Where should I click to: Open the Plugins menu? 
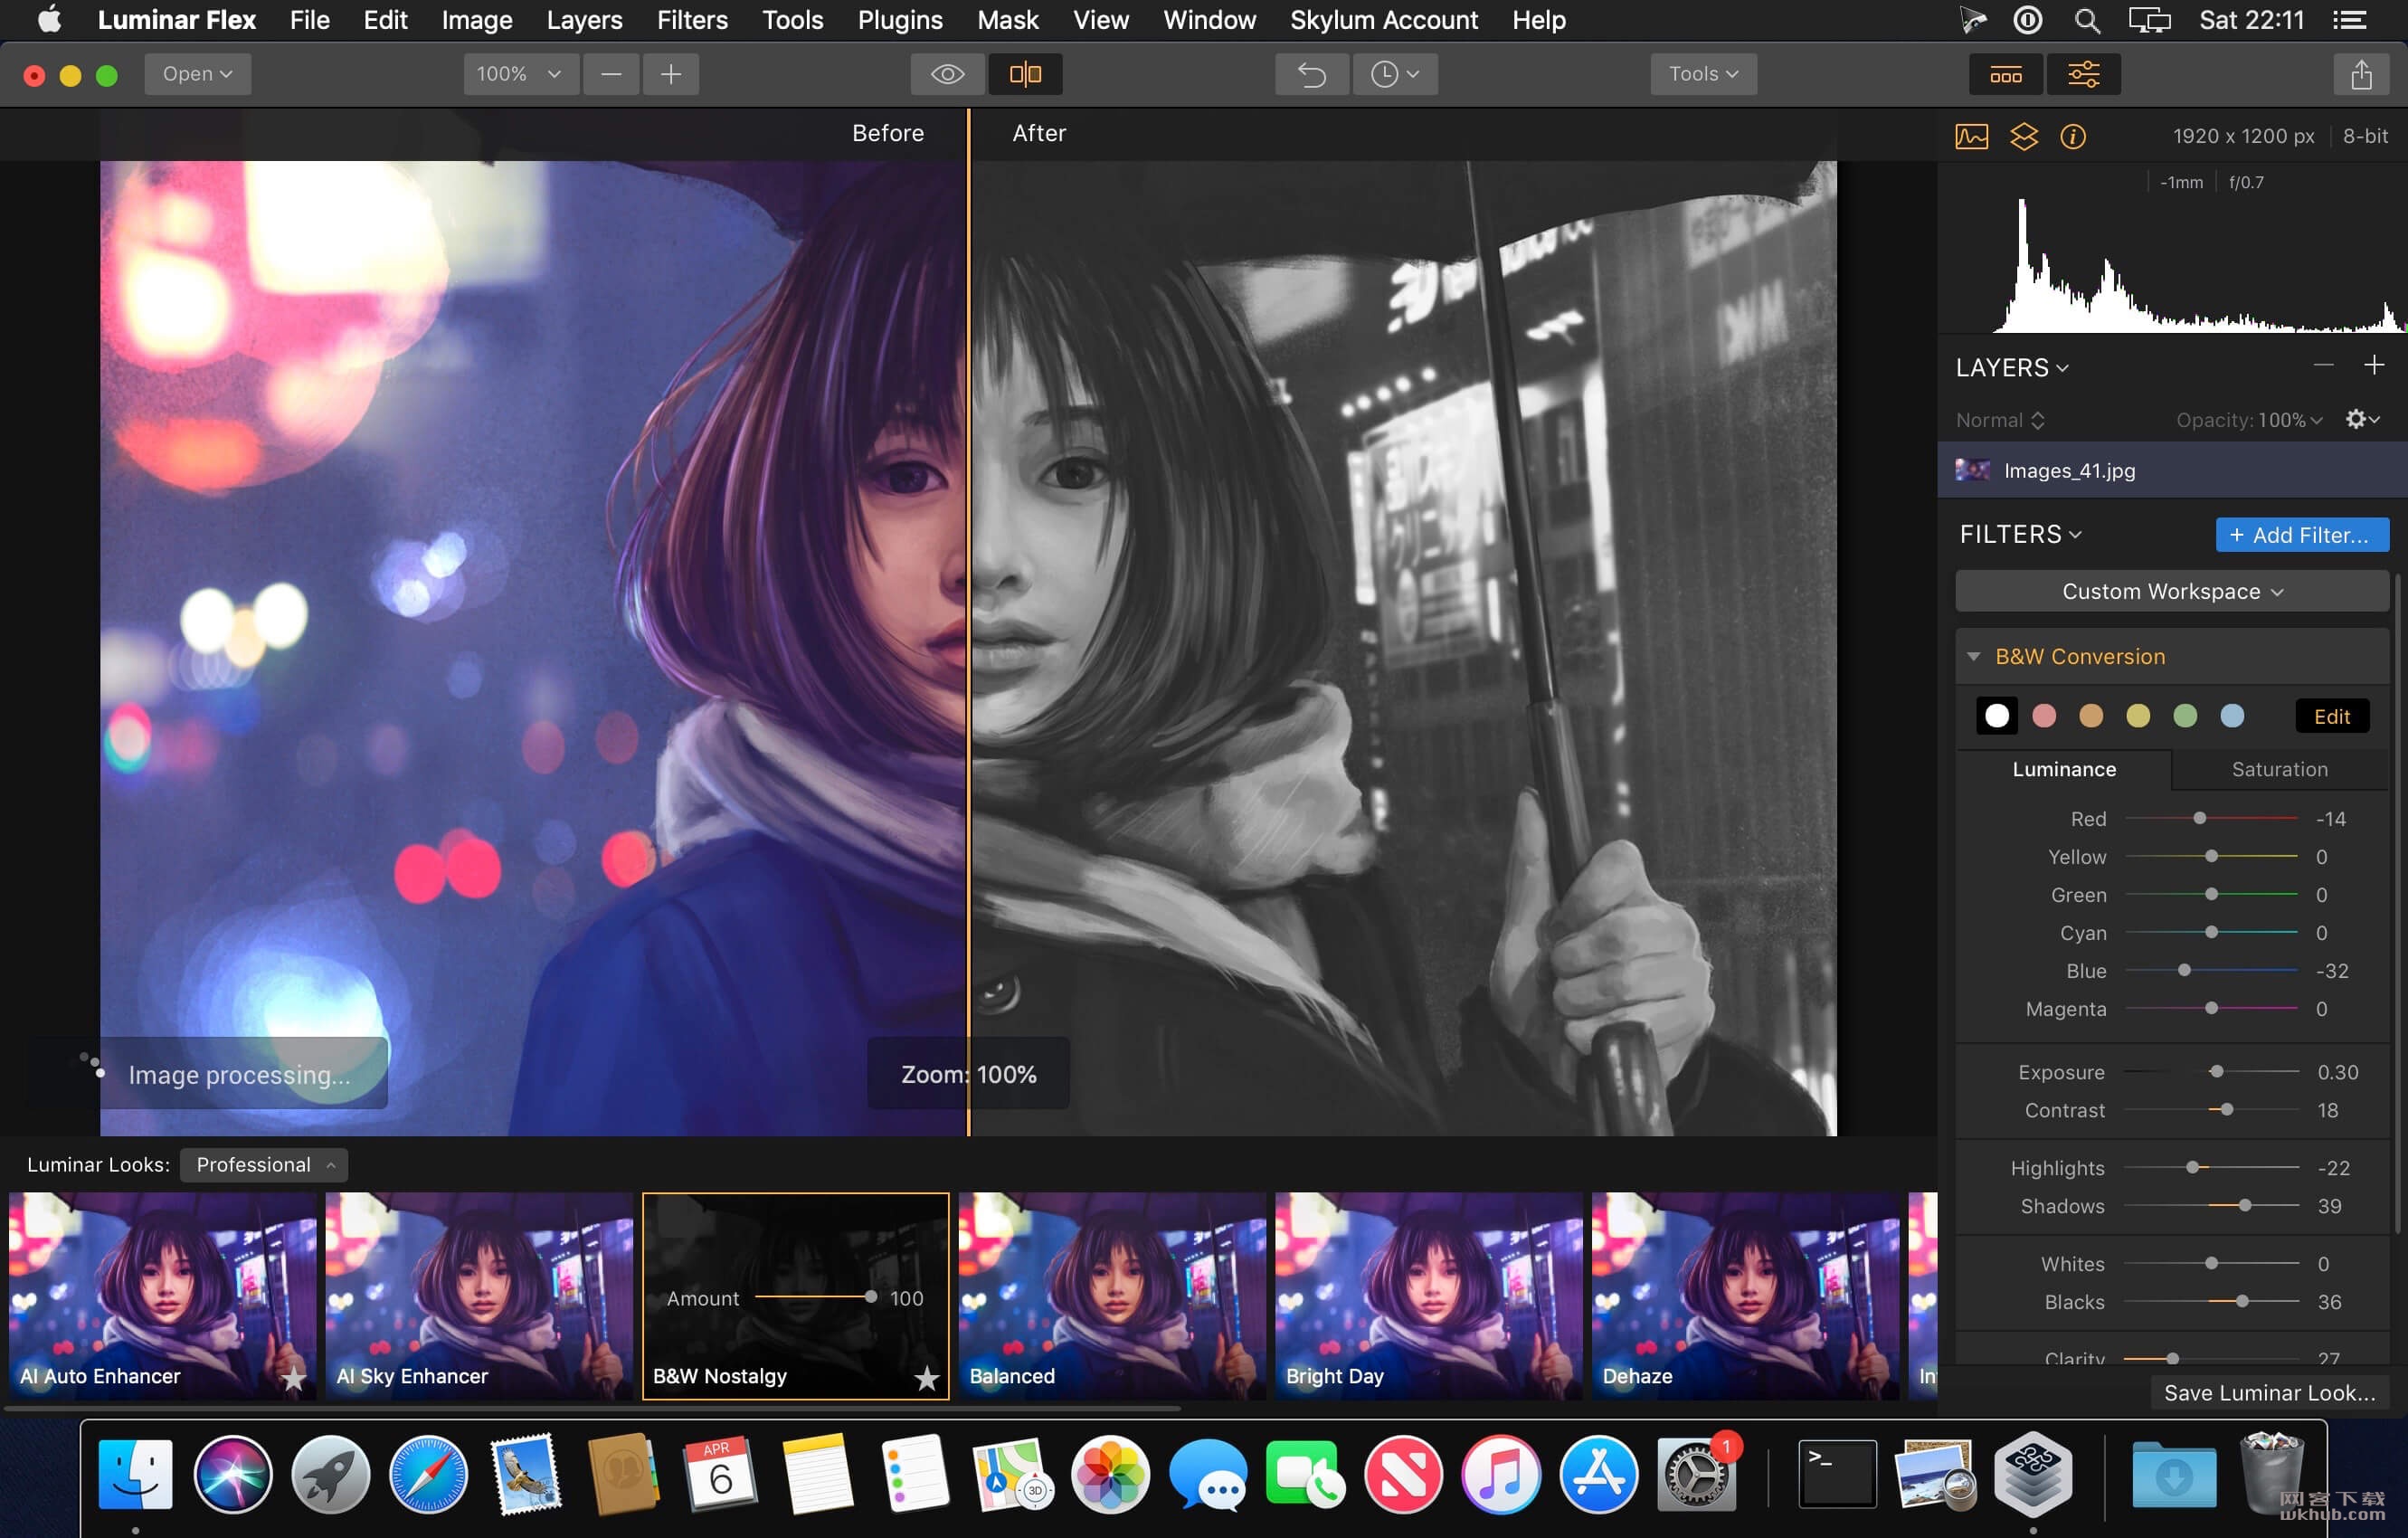[x=896, y=19]
